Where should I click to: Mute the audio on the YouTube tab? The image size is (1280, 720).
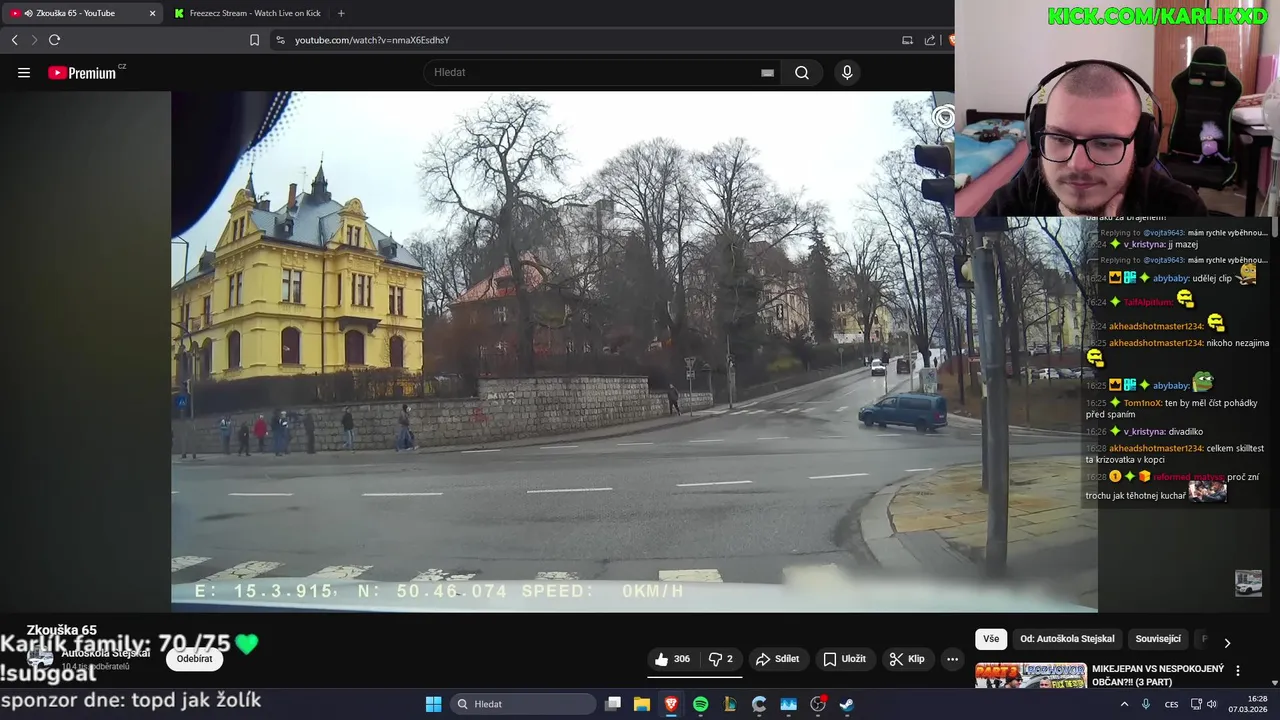(27, 13)
